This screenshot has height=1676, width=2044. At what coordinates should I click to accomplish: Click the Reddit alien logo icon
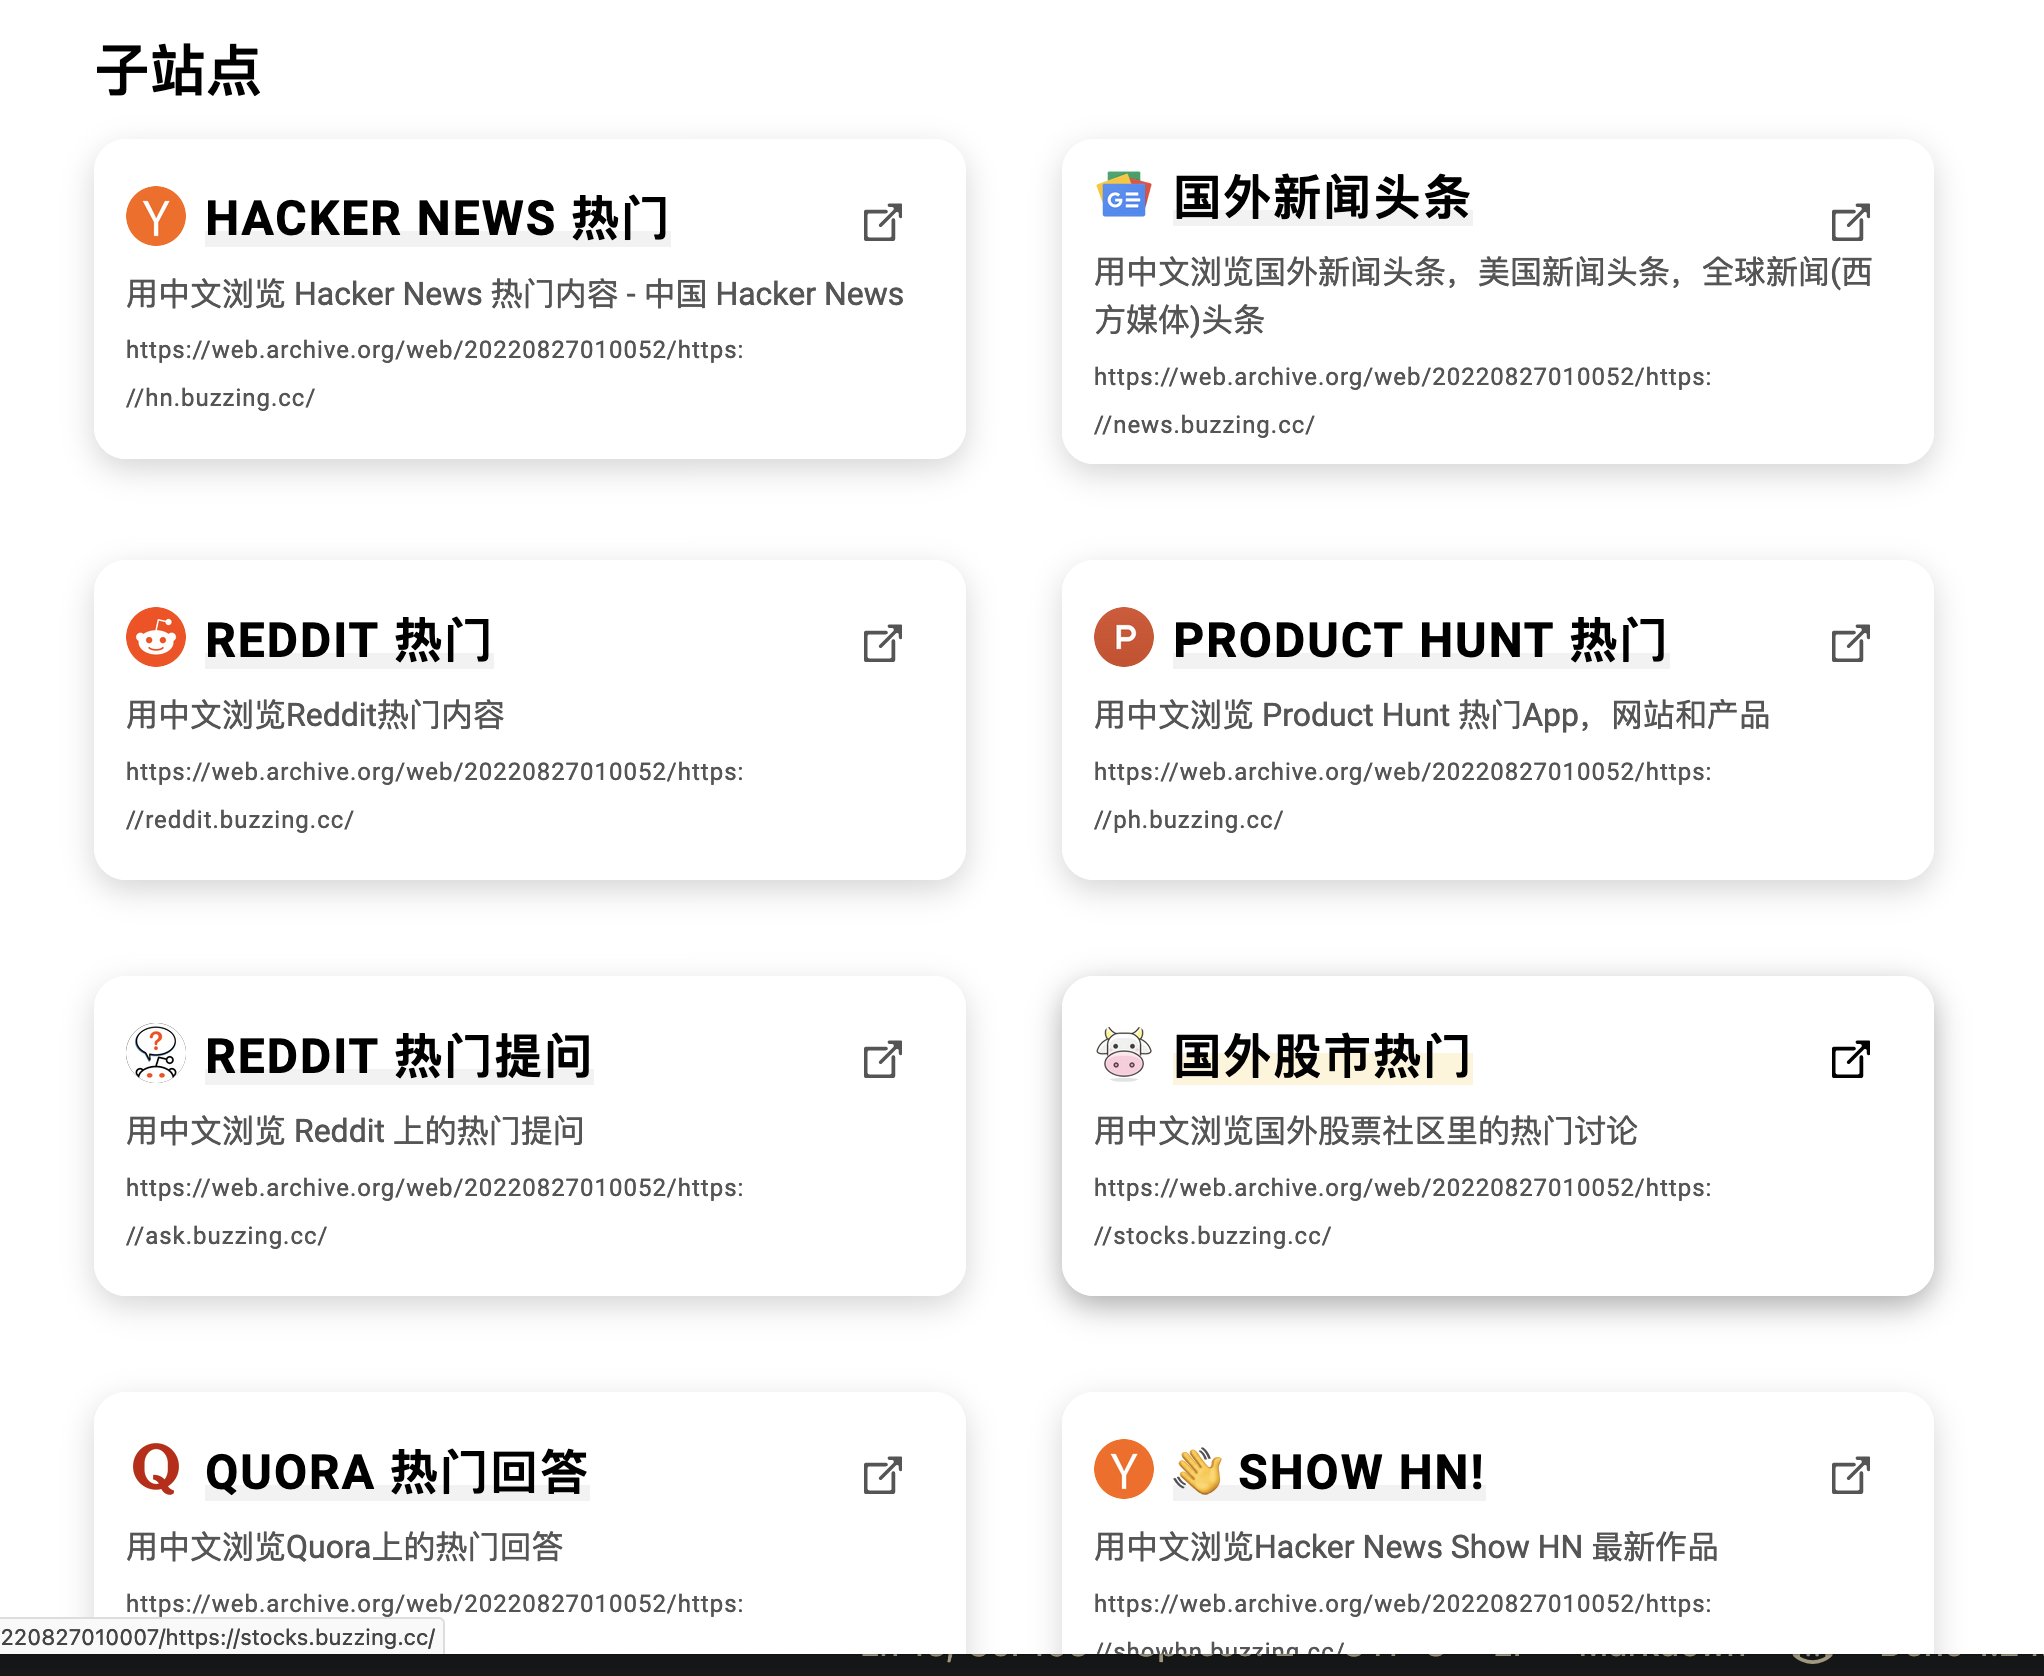(156, 637)
